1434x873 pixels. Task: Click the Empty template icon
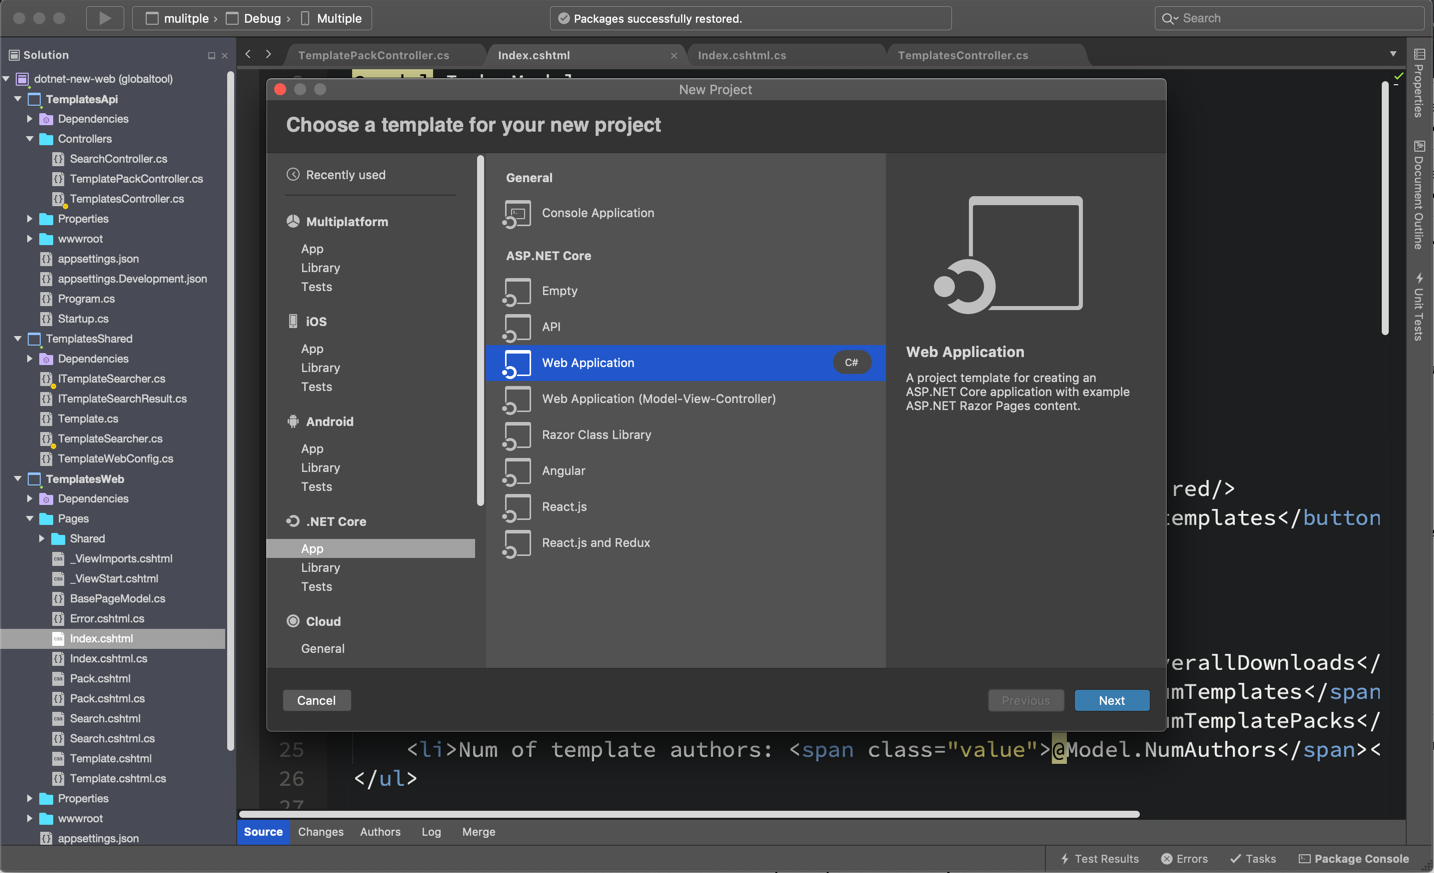pos(517,291)
